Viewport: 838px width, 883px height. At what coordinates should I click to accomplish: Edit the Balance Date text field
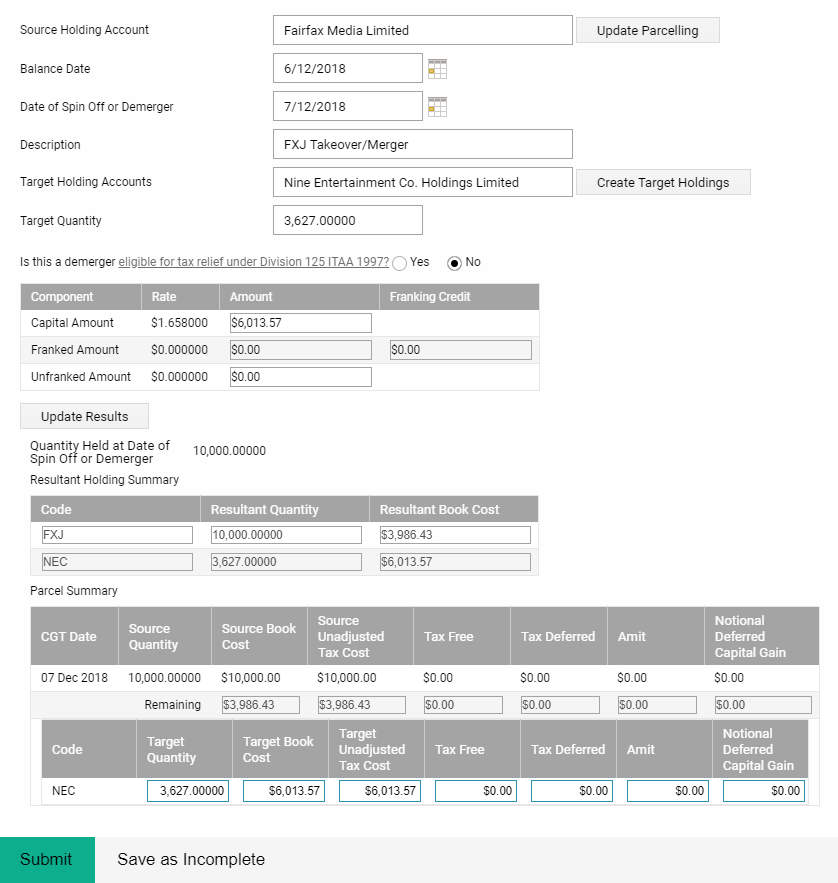(x=347, y=68)
